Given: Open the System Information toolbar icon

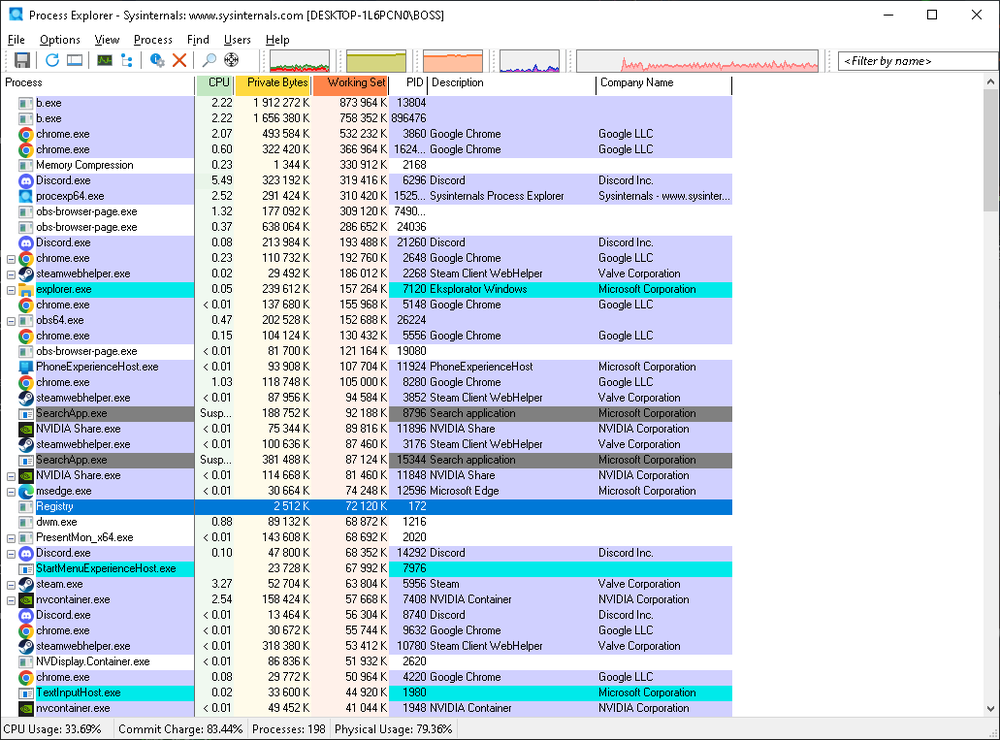Looking at the screenshot, I should 105,61.
